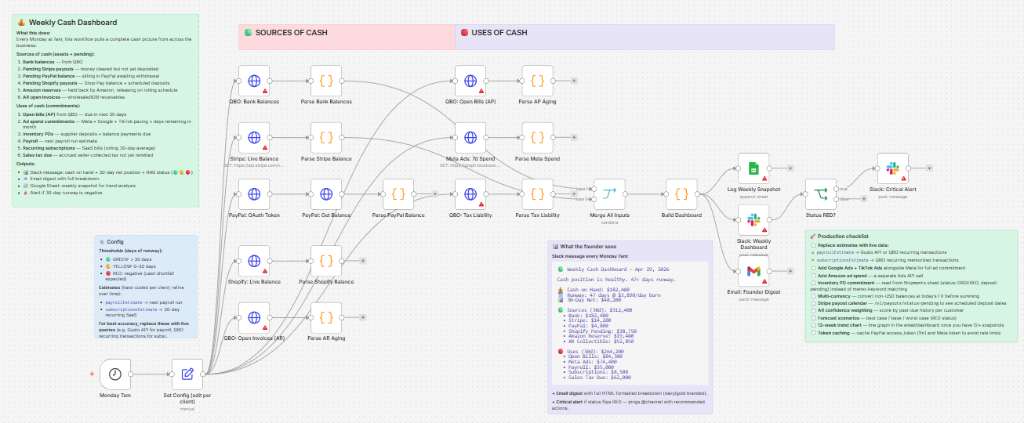
Task: Open the Parse Shopify Balance code node
Action: click(x=326, y=261)
